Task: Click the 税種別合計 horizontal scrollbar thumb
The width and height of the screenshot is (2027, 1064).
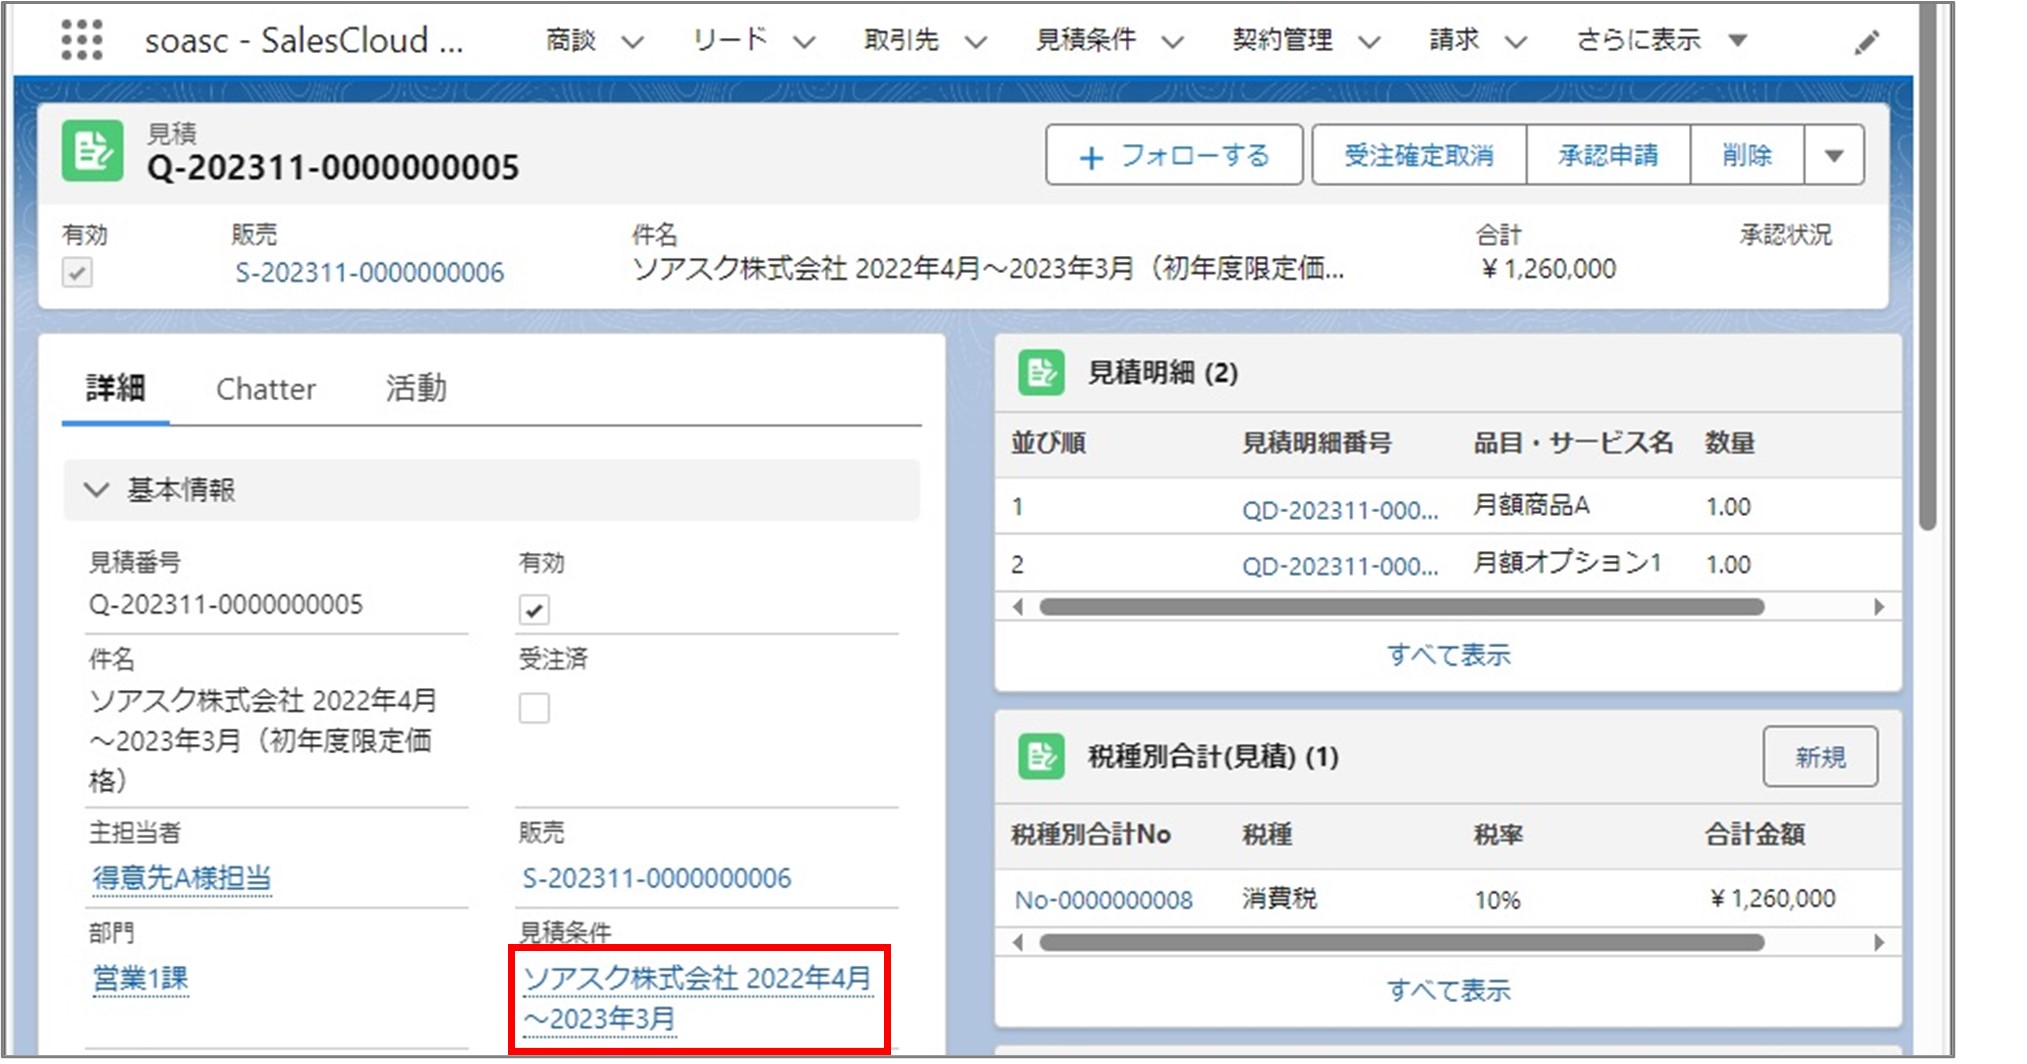Action: click(1402, 942)
